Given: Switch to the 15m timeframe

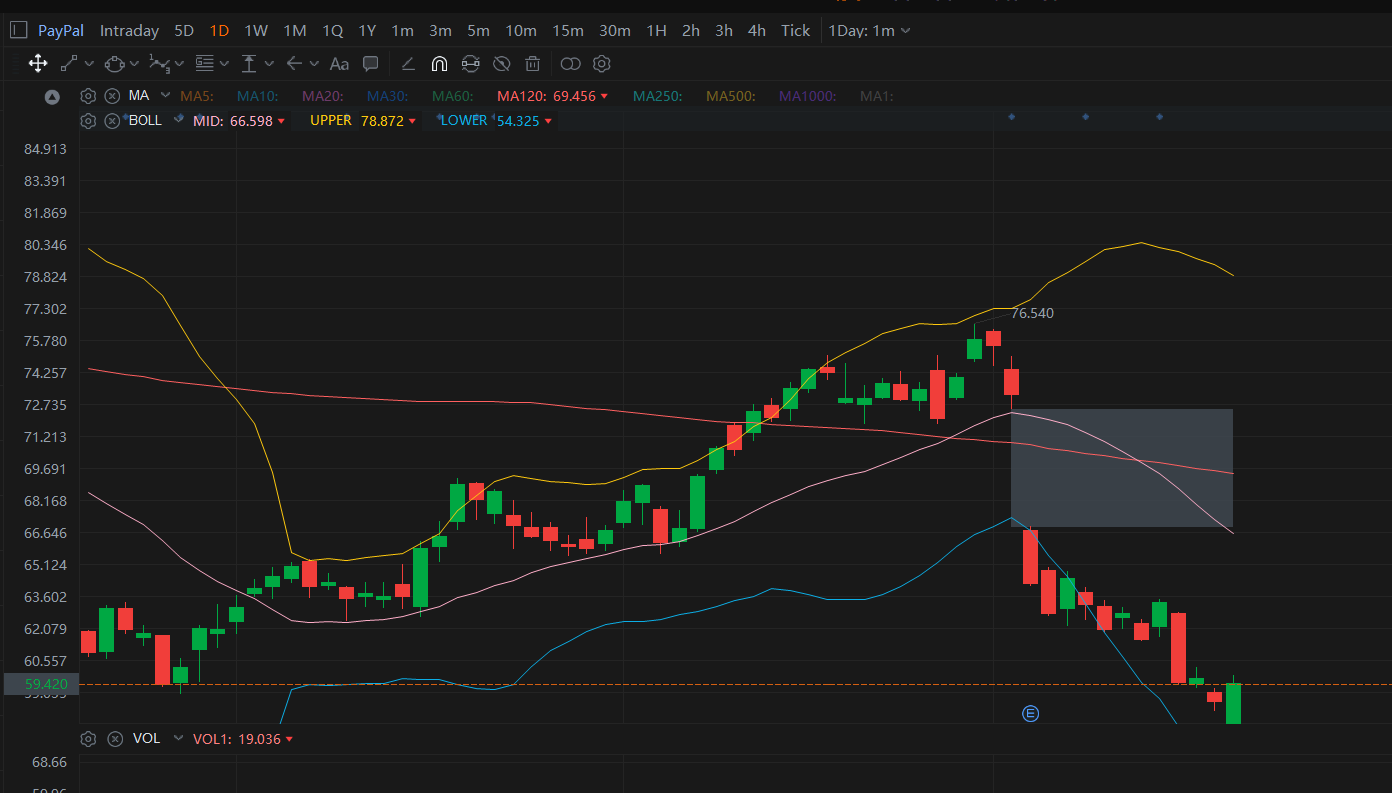Looking at the screenshot, I should pyautogui.click(x=567, y=30).
